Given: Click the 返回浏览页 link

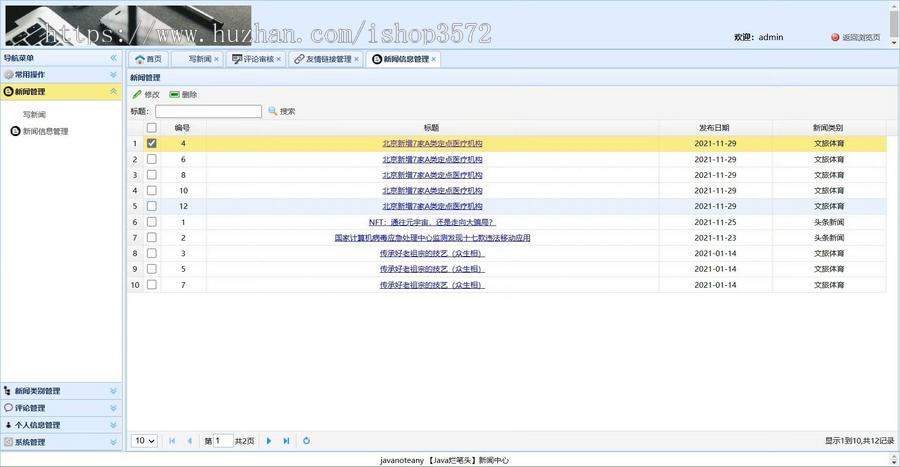Looking at the screenshot, I should pos(861,37).
